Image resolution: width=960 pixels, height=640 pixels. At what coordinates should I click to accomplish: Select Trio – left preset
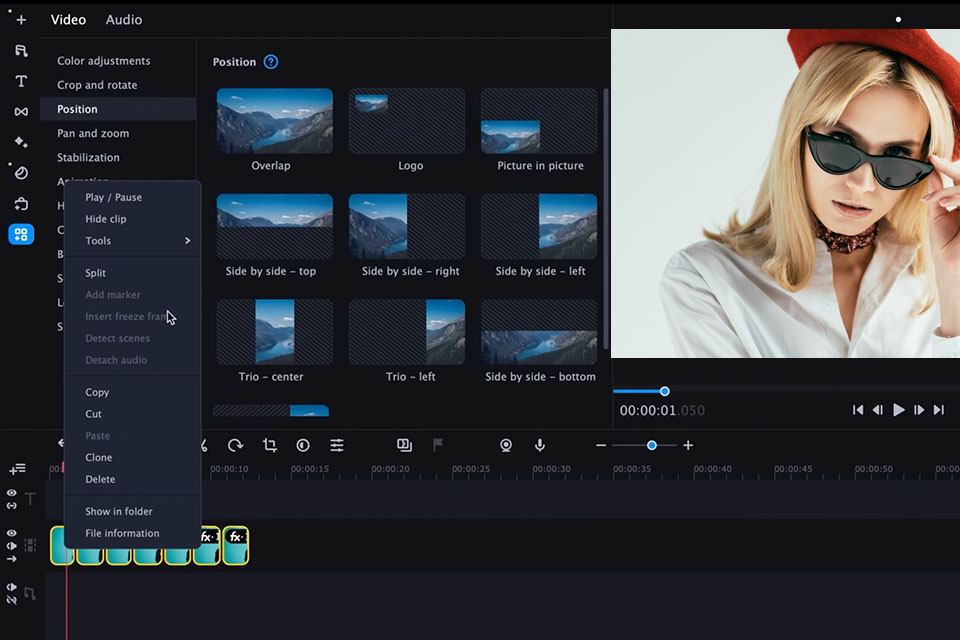407,332
